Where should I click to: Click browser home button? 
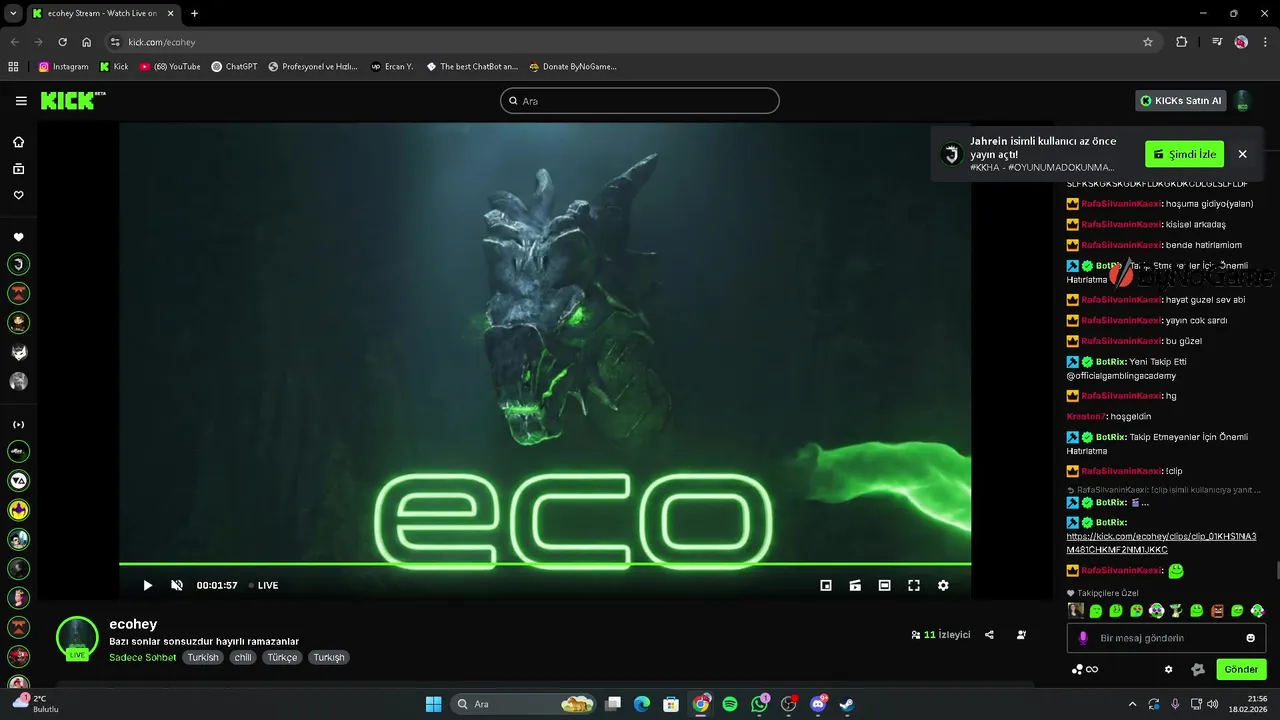coord(87,42)
